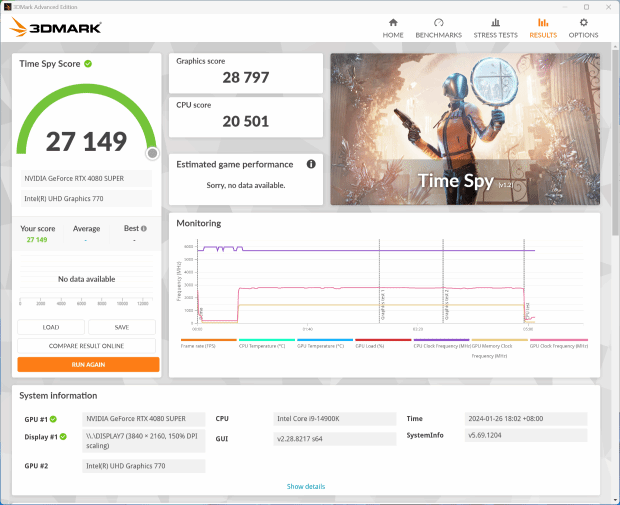Toggle CPU Clock Frequency legend item
The height and width of the screenshot is (505, 620).
click(441, 343)
